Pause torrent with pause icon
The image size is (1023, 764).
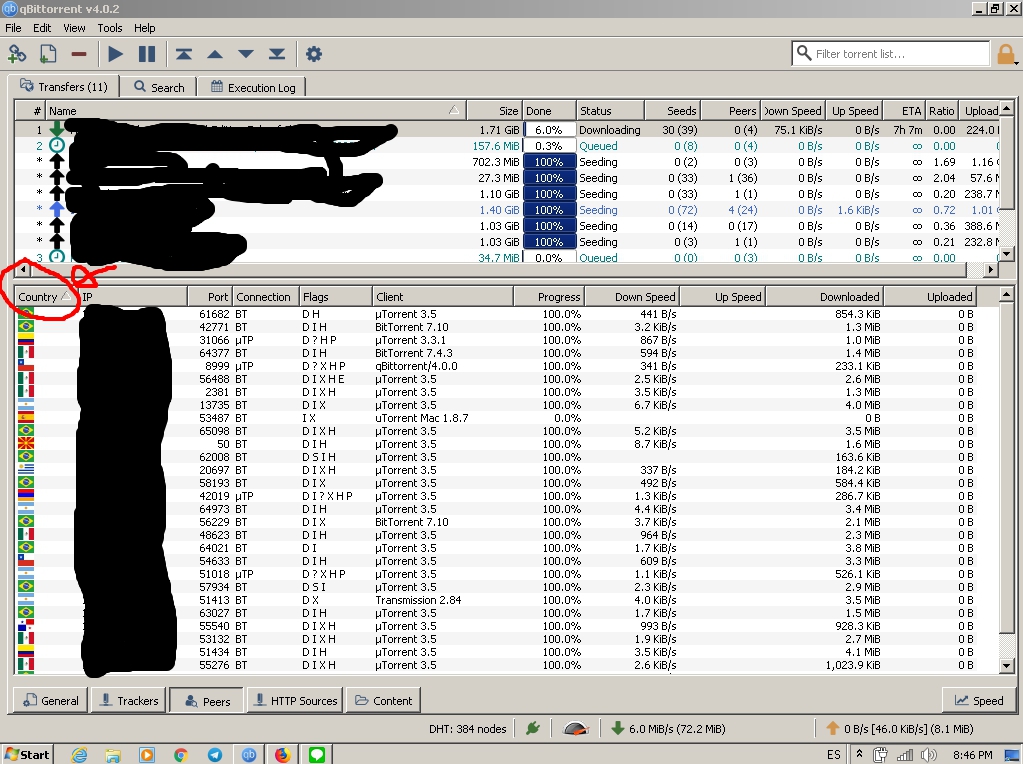[147, 54]
